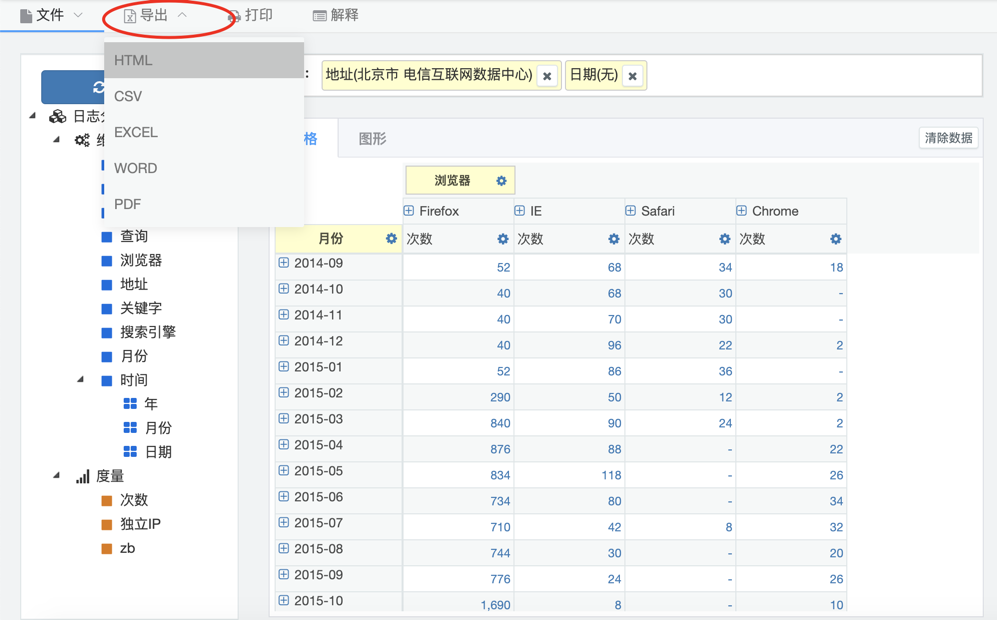The height and width of the screenshot is (620, 997).
Task: Open settings gear next to 月份 header
Action: click(391, 239)
